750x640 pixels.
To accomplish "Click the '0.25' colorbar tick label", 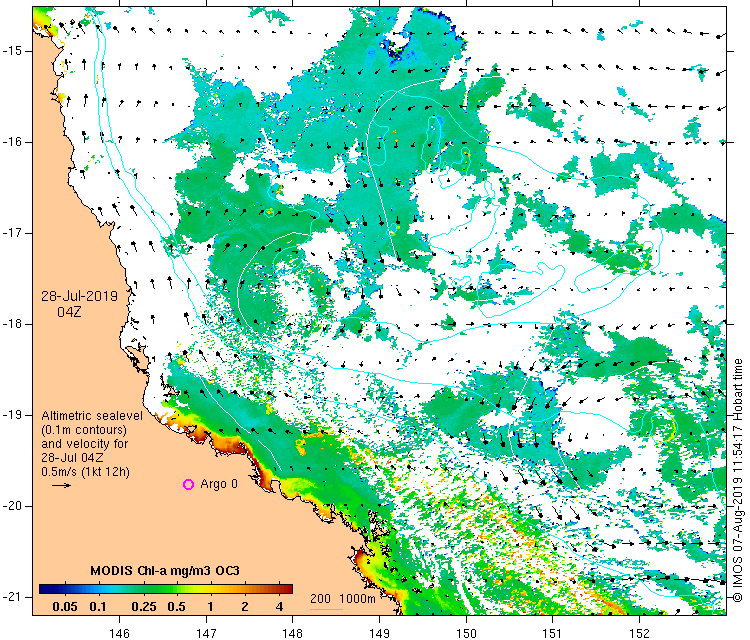I will (x=144, y=607).
